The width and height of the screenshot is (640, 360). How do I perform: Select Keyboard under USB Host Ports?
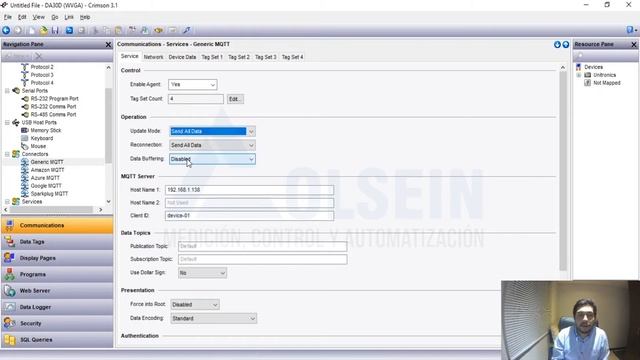[x=42, y=138]
